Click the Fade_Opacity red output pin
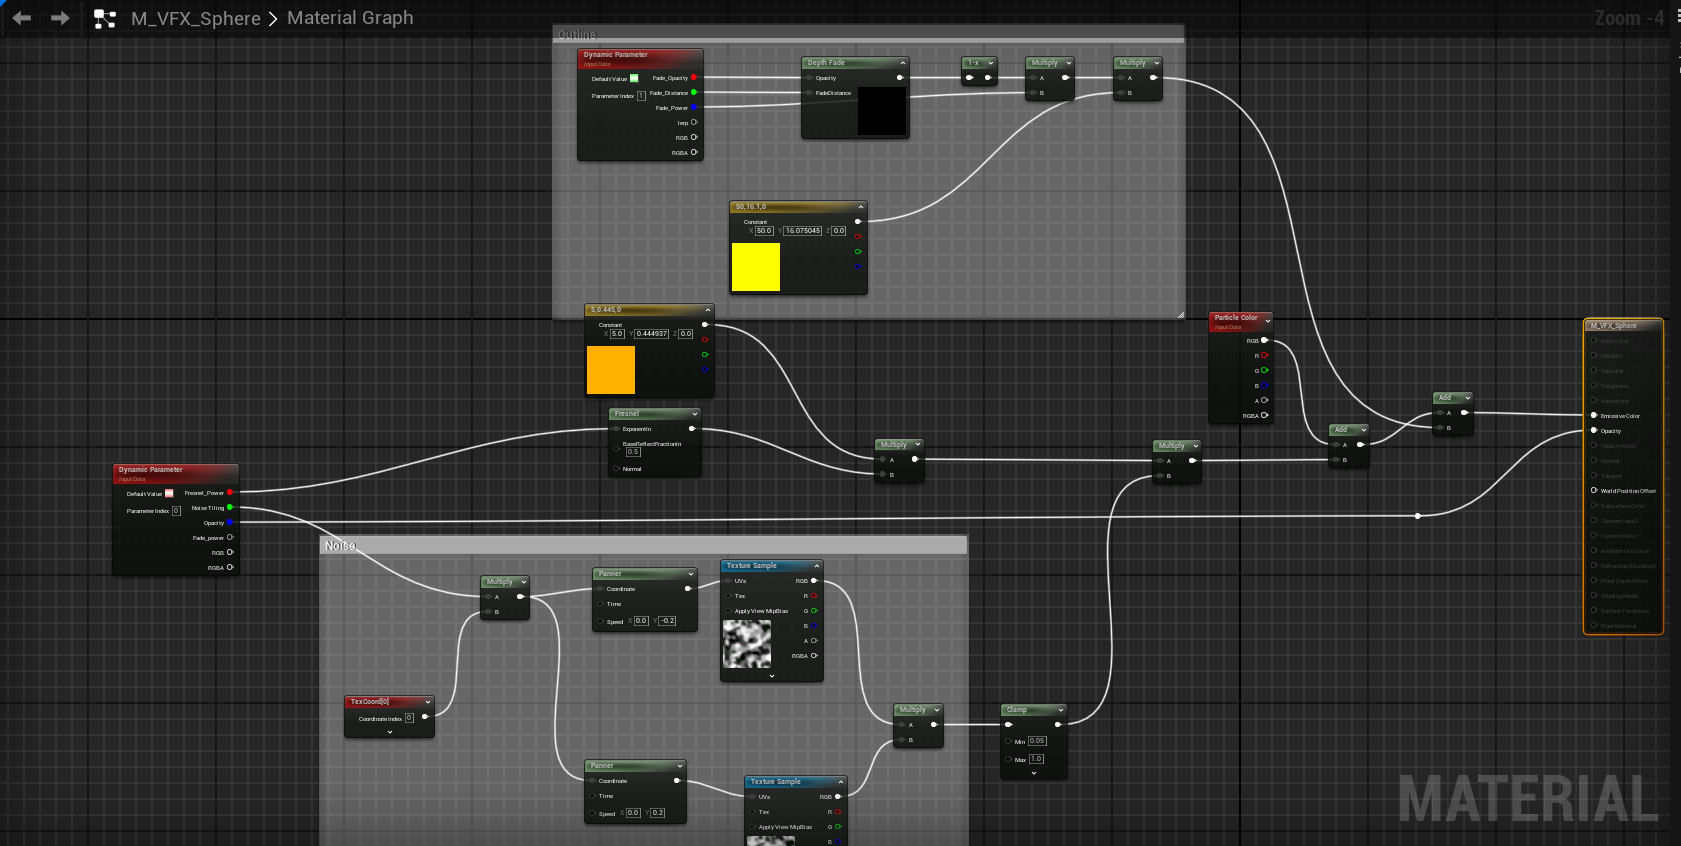This screenshot has height=846, width=1681. (x=694, y=77)
